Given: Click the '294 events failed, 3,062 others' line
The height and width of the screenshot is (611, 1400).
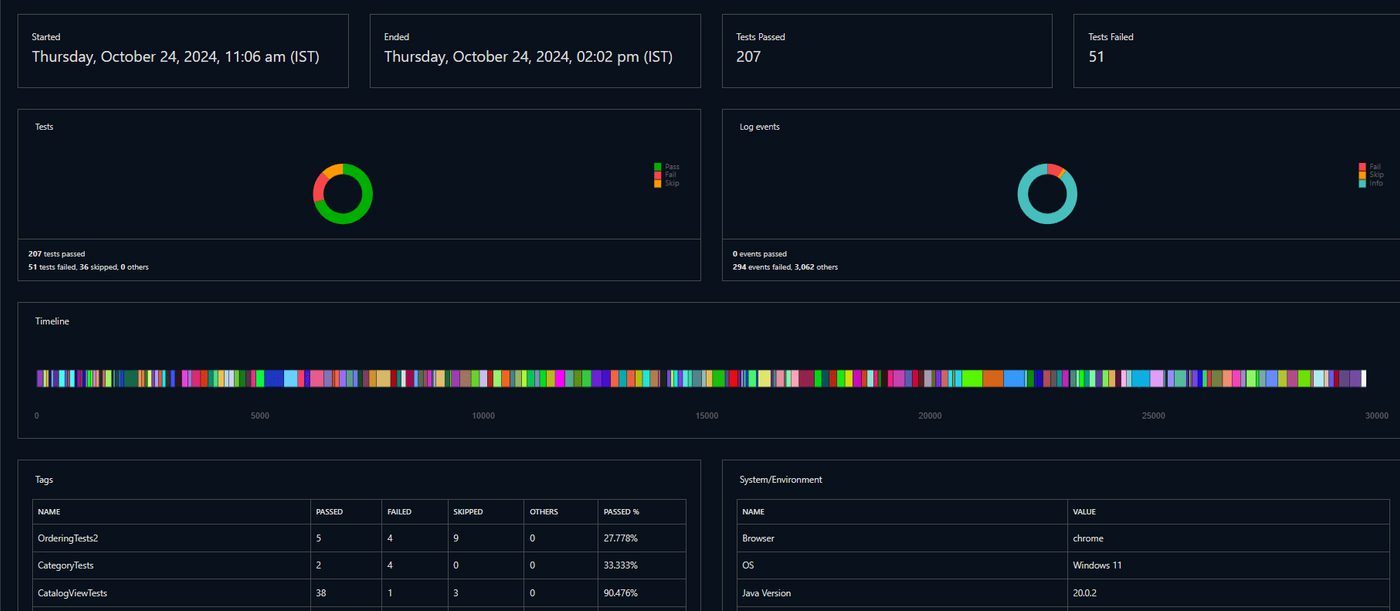Looking at the screenshot, I should click(785, 267).
